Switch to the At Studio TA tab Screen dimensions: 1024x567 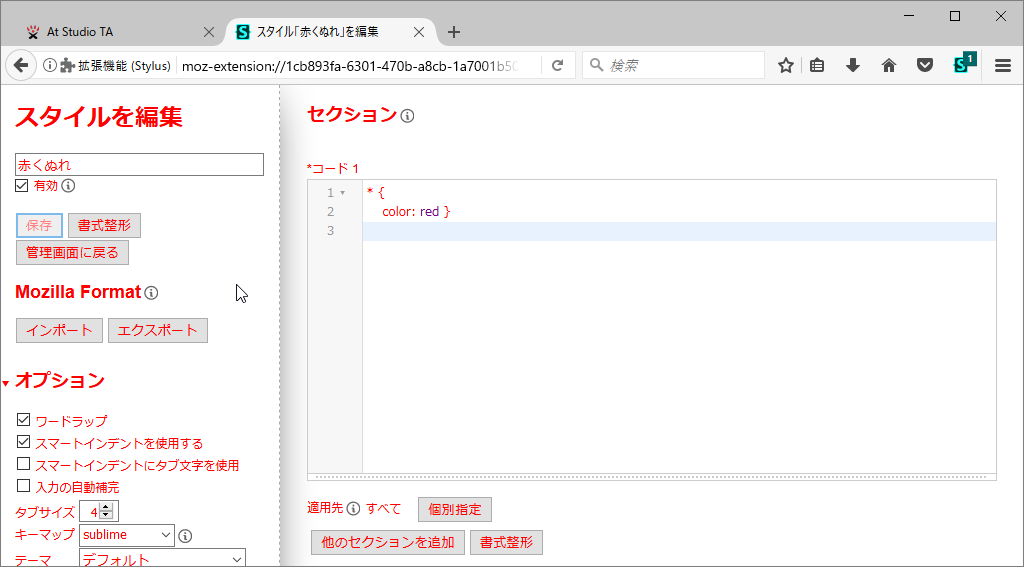point(119,32)
